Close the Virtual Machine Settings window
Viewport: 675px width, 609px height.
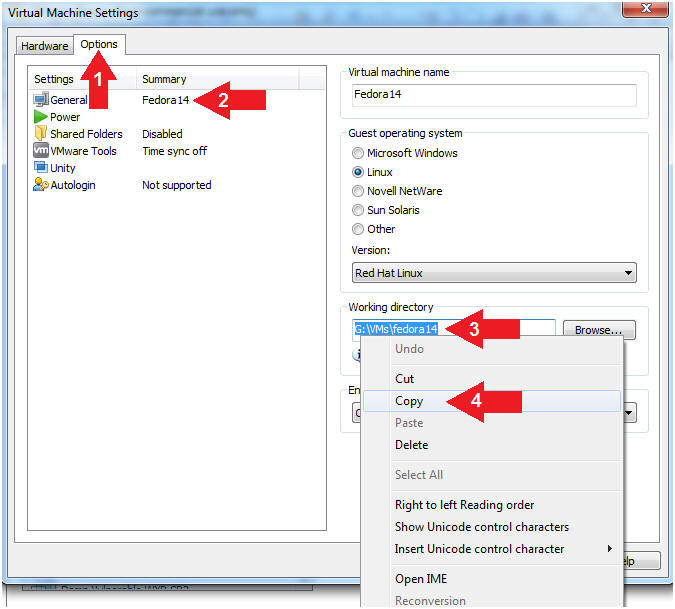click(645, 9)
